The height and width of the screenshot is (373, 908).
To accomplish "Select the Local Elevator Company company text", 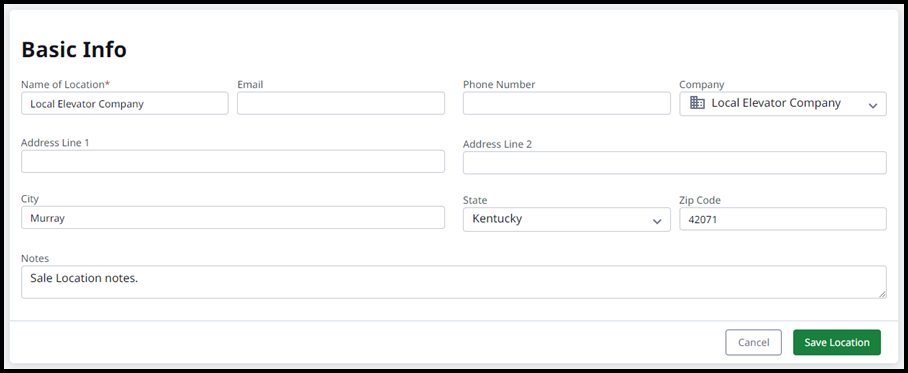I will click(x=776, y=103).
